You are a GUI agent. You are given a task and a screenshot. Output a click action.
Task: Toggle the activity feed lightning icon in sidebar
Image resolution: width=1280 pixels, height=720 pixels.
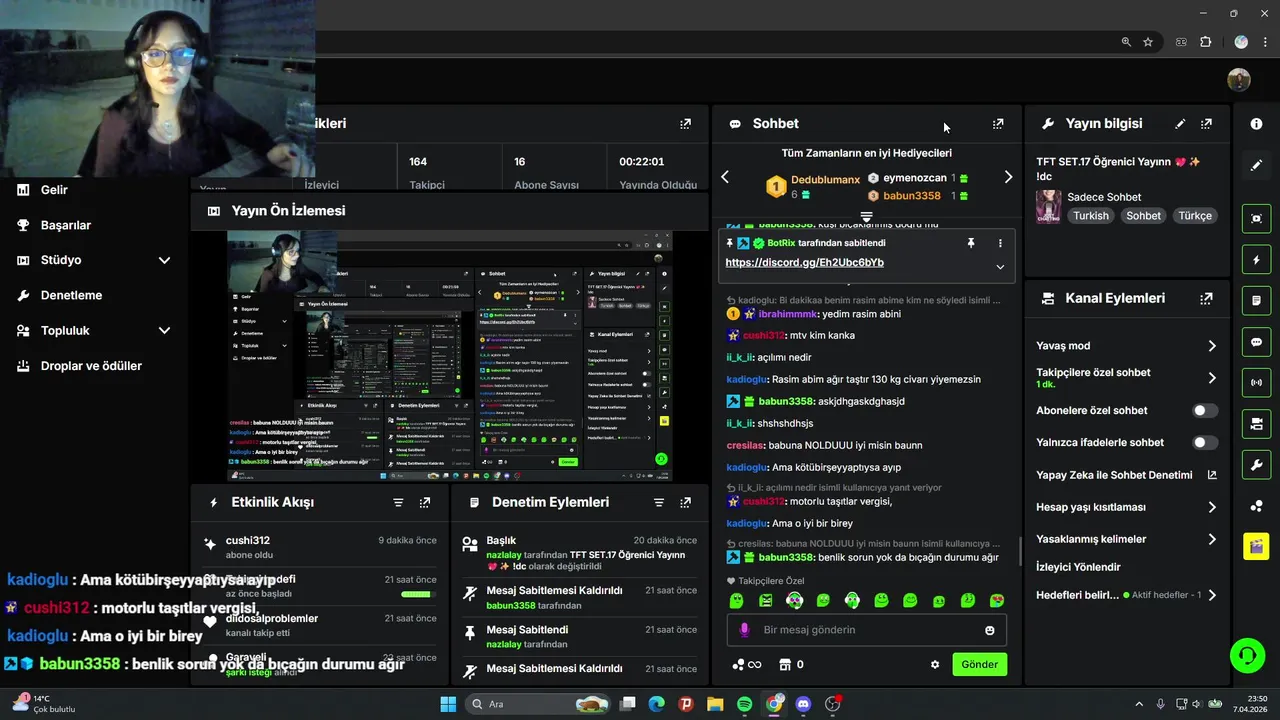(1256, 260)
